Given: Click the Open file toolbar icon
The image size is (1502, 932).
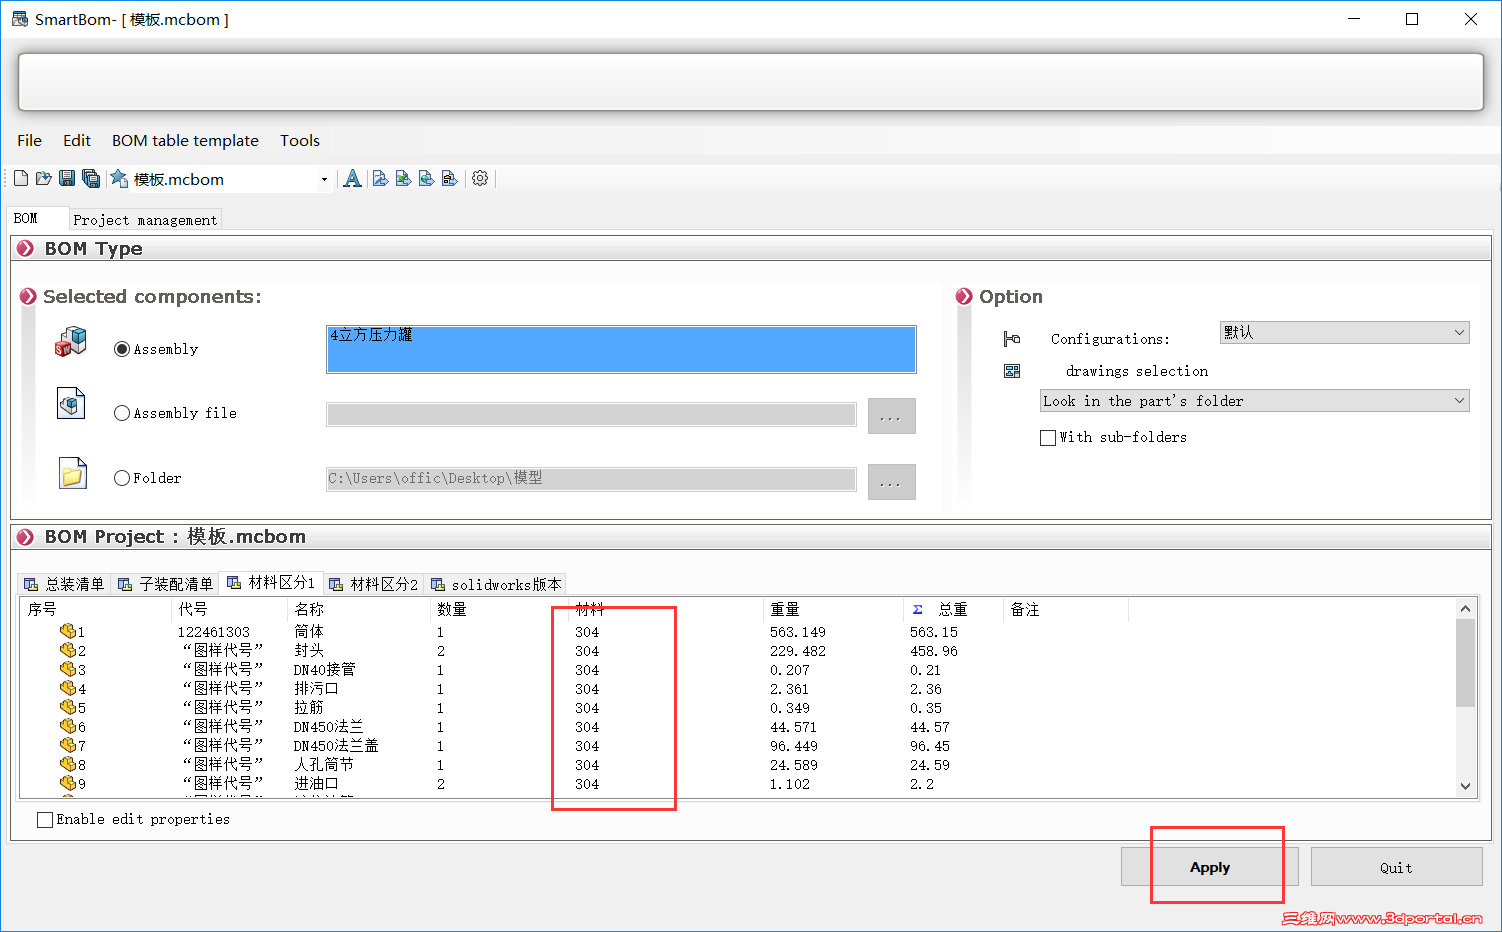Looking at the screenshot, I should click(x=43, y=179).
